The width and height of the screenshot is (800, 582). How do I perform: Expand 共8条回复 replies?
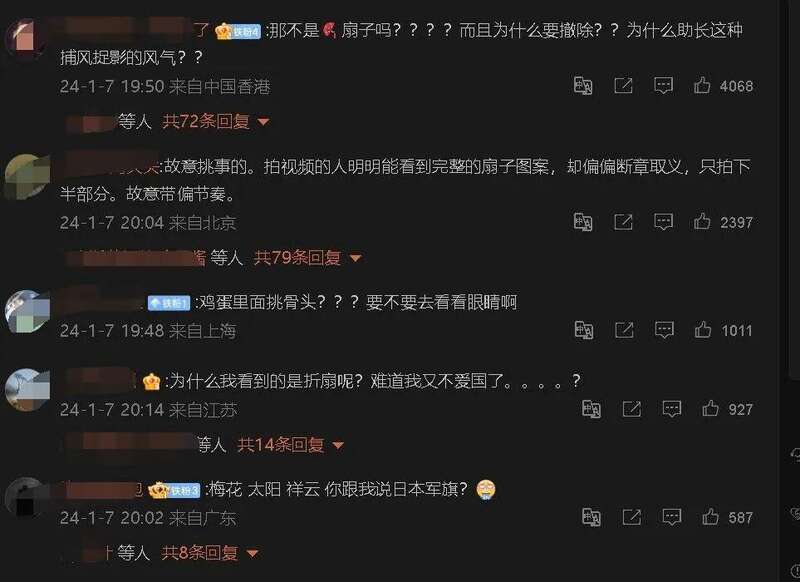coord(210,552)
